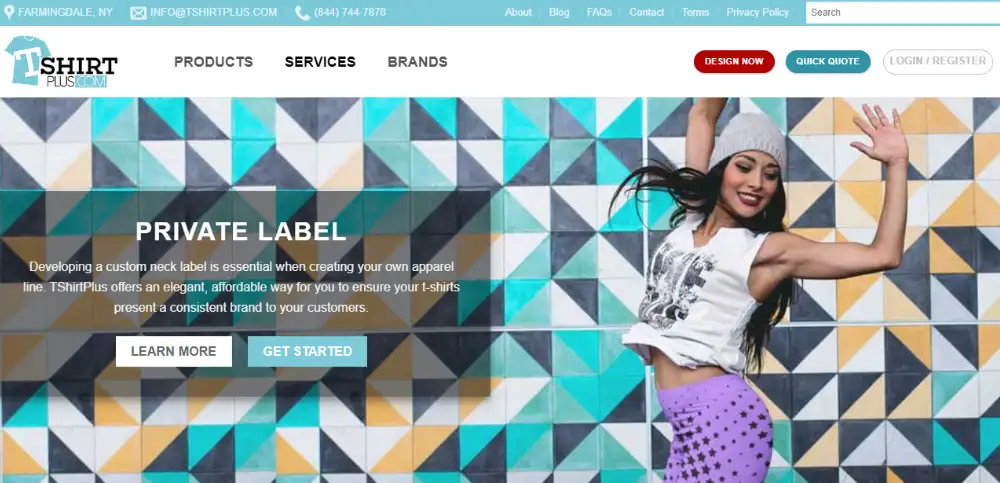Viewport: 1000px width, 483px height.
Task: Focus the Search input field
Action: coord(902,12)
